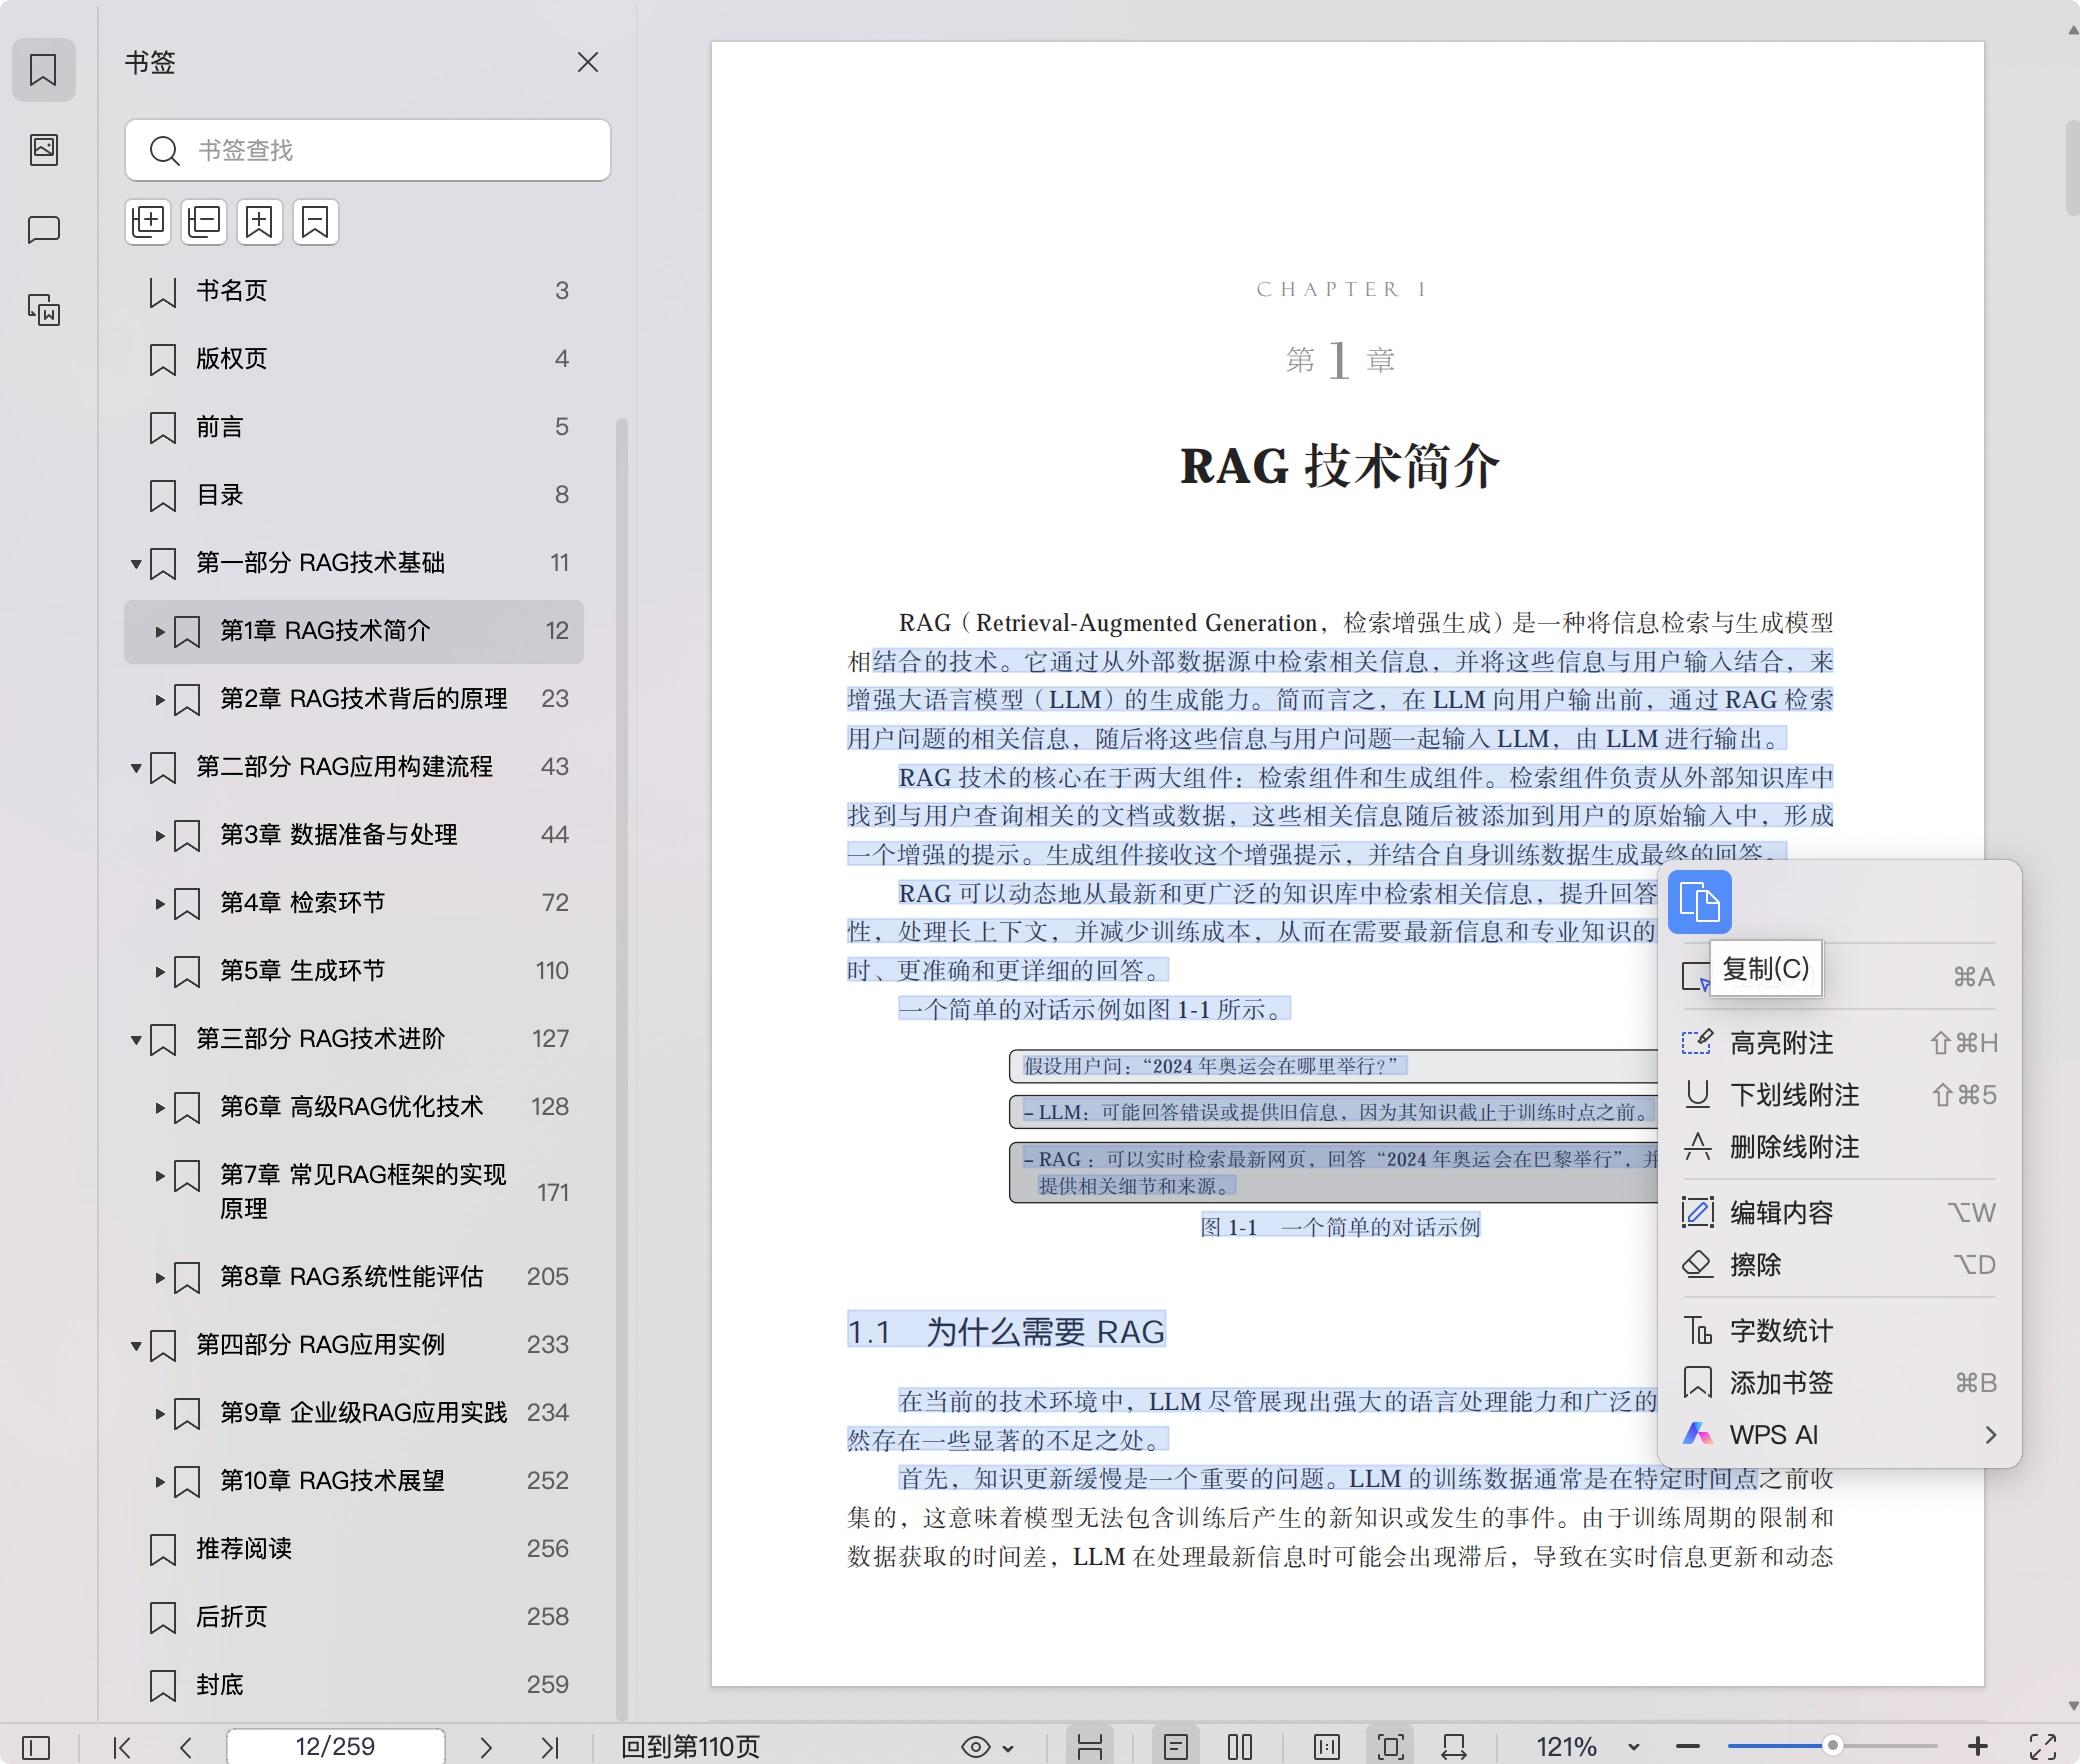Screen dimensions: 2080x1764
Task: Toggle the sidebar panel at bottom-left
Action: click(36, 1747)
